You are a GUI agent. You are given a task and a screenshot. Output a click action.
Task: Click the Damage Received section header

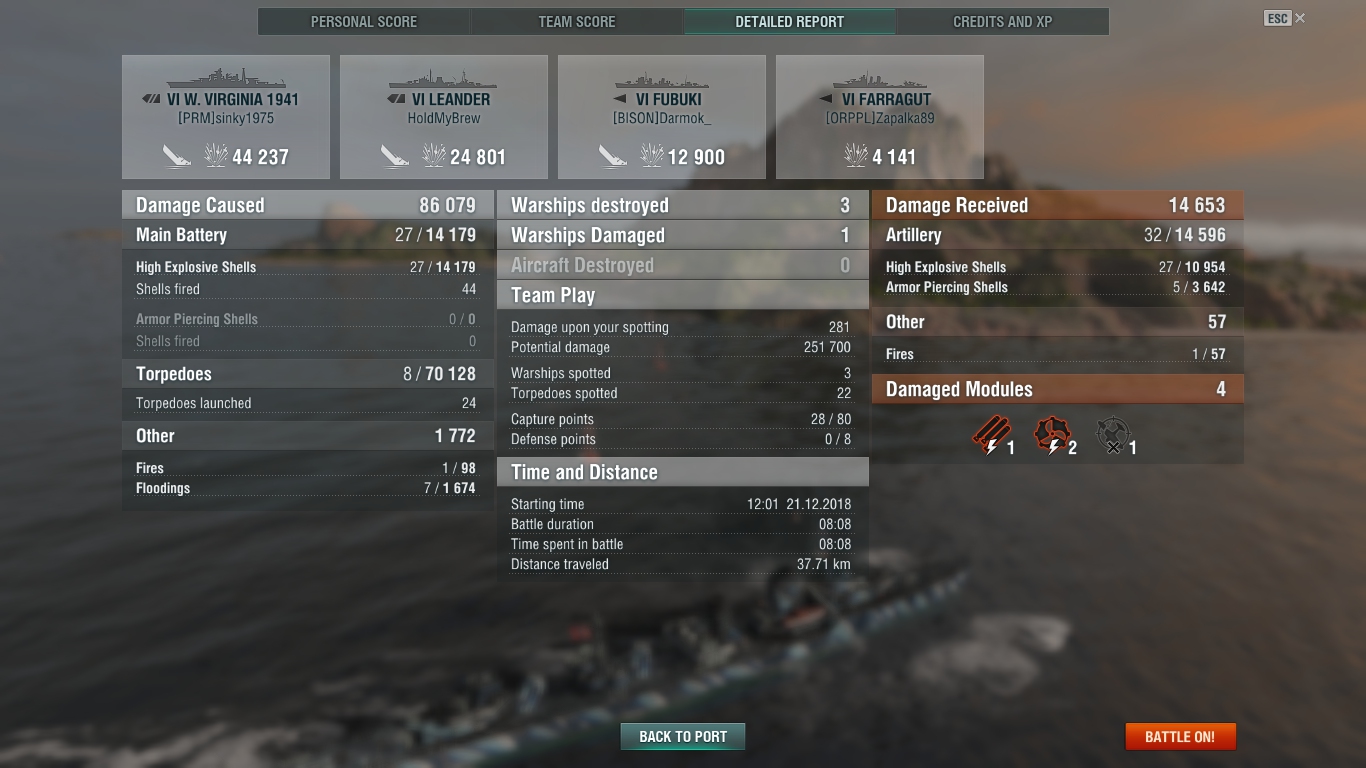(x=1057, y=205)
